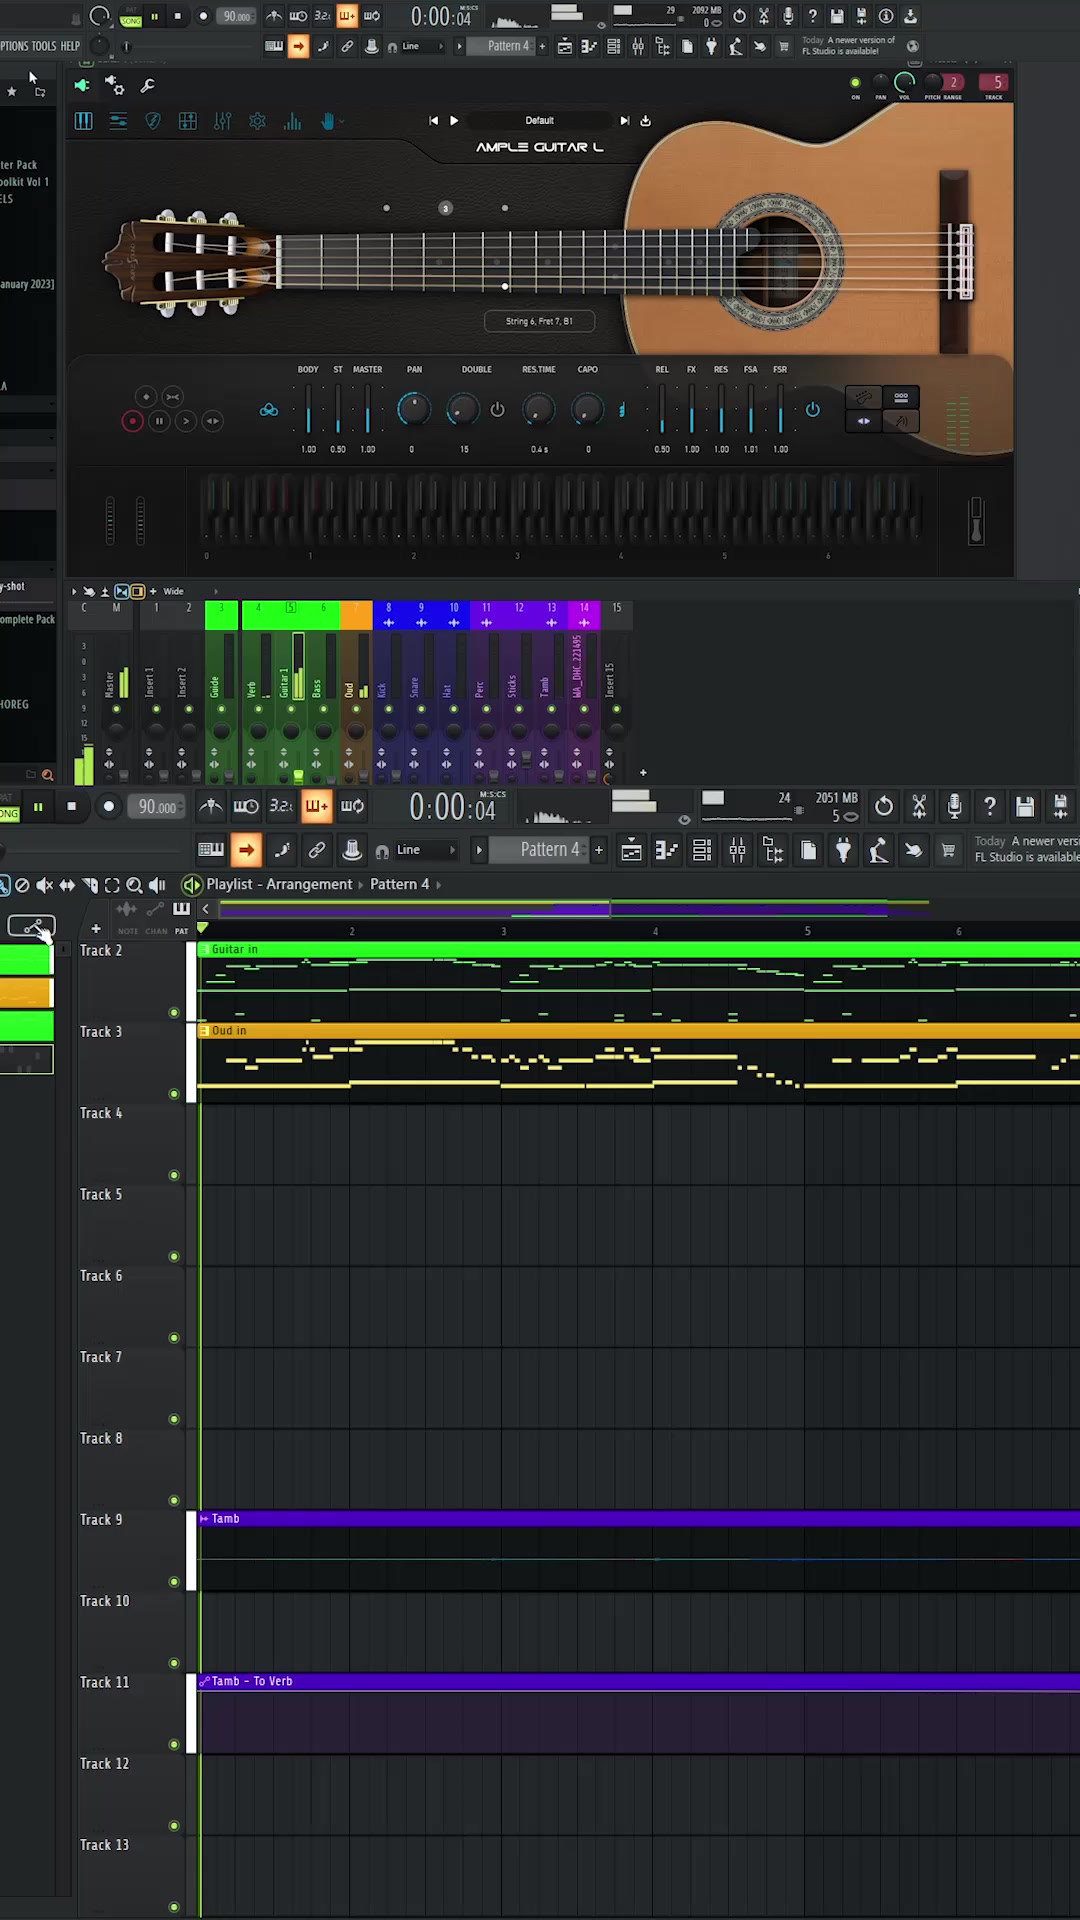Activate the orange draw-arrow tool in large toolbar
This screenshot has width=1080, height=1920.
(x=246, y=850)
